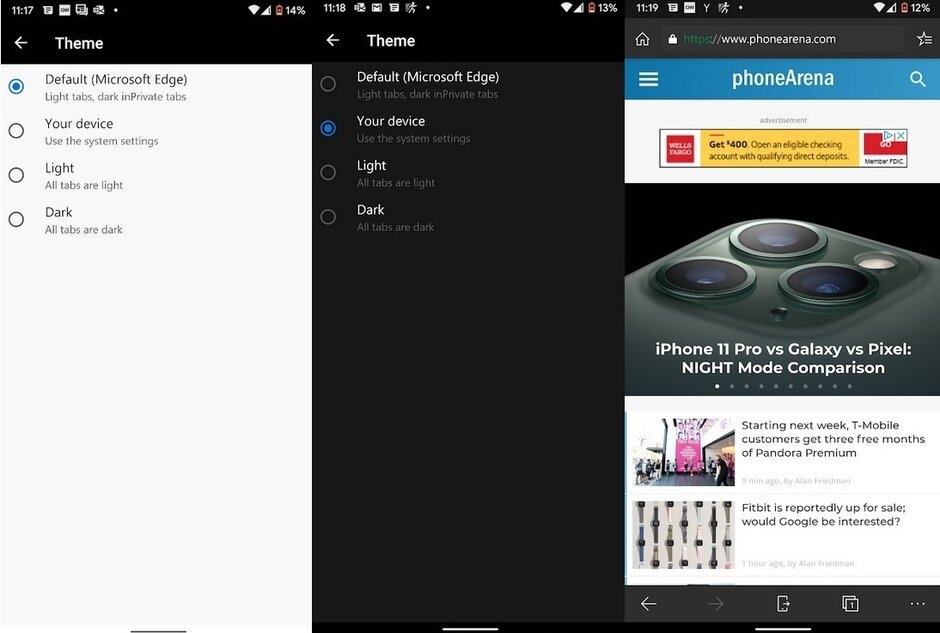This screenshot has width=940, height=633.
Task: Tap the '1 hour ago, by Alan Friedman' byline
Action: tap(798, 563)
